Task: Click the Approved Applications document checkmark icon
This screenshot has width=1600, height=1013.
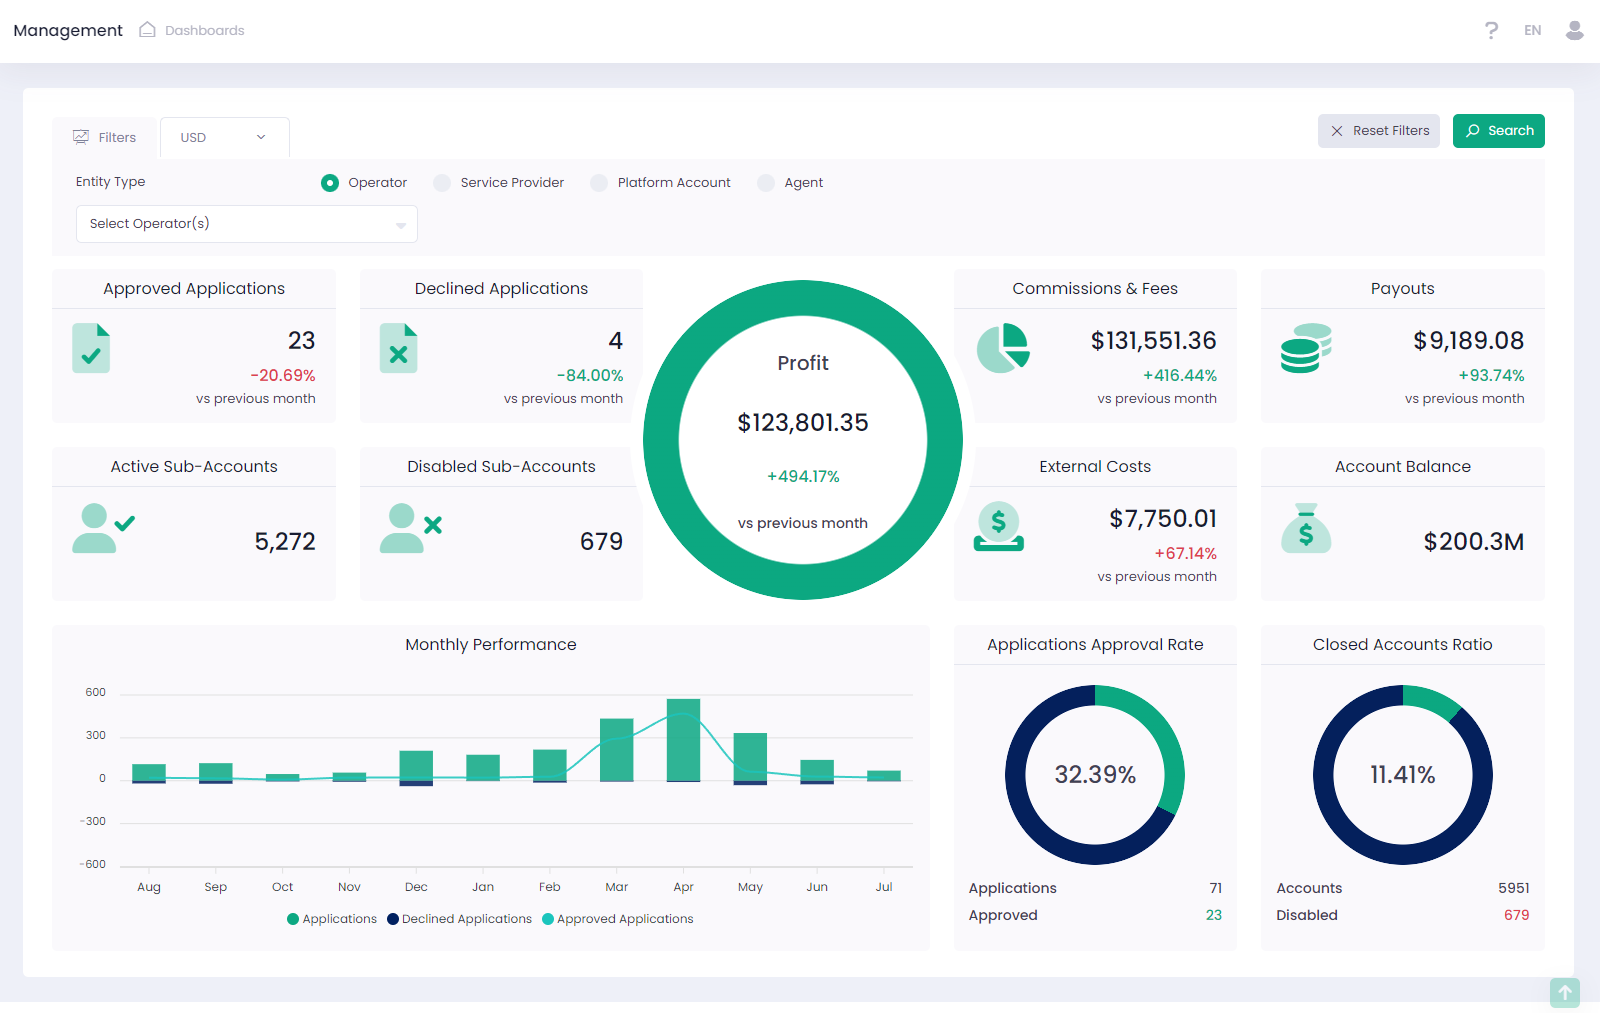Action: [91, 348]
